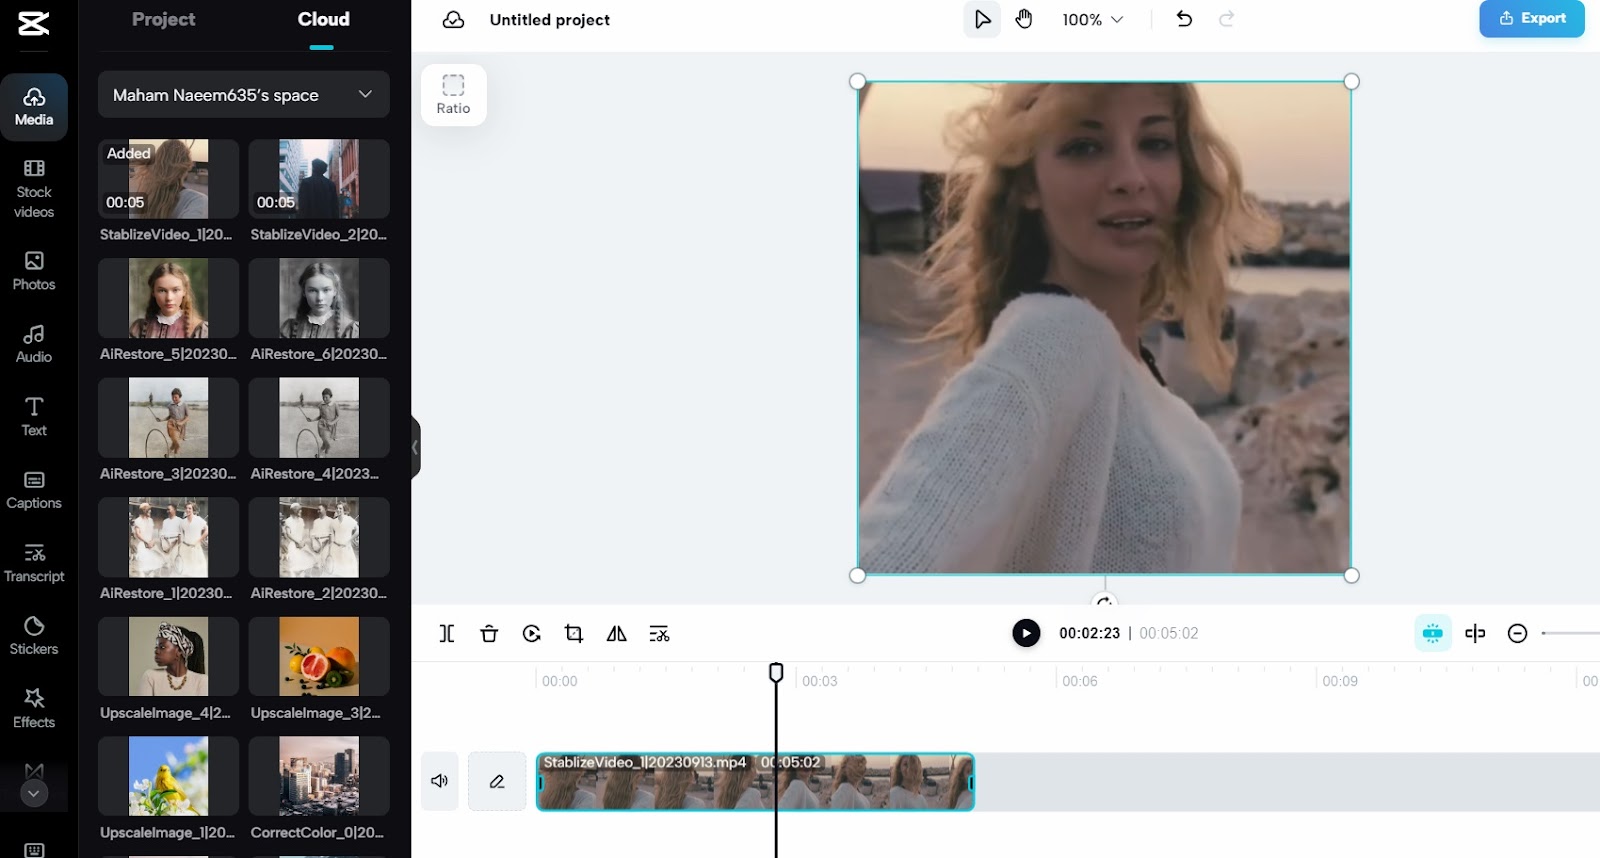Image resolution: width=1600 pixels, height=858 pixels.
Task: Open the Ratio settings button
Action: click(453, 95)
